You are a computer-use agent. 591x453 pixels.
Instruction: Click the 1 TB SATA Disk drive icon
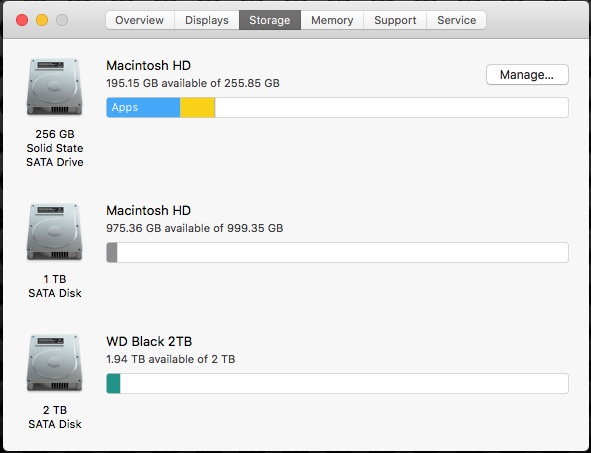pos(55,232)
